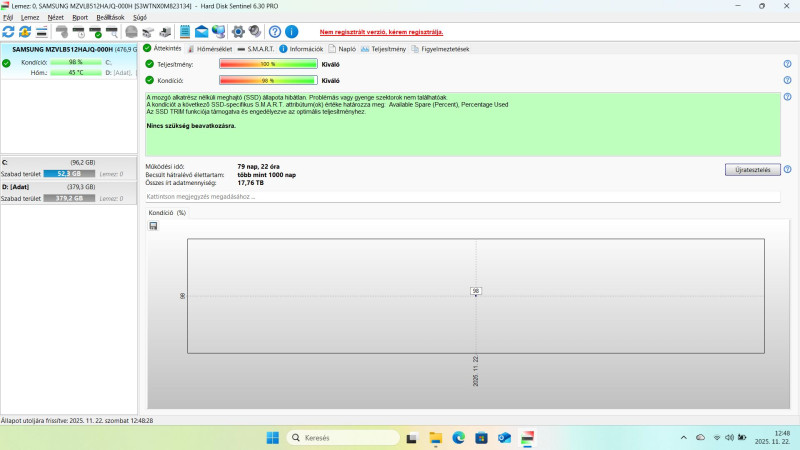
Task: Switch to the Figyelmeztetések tab
Action: (440, 49)
